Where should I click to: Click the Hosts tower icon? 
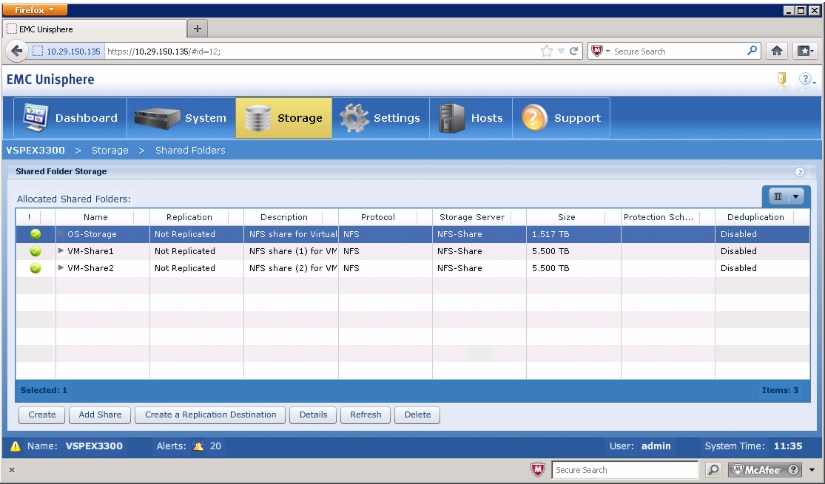[x=451, y=118]
